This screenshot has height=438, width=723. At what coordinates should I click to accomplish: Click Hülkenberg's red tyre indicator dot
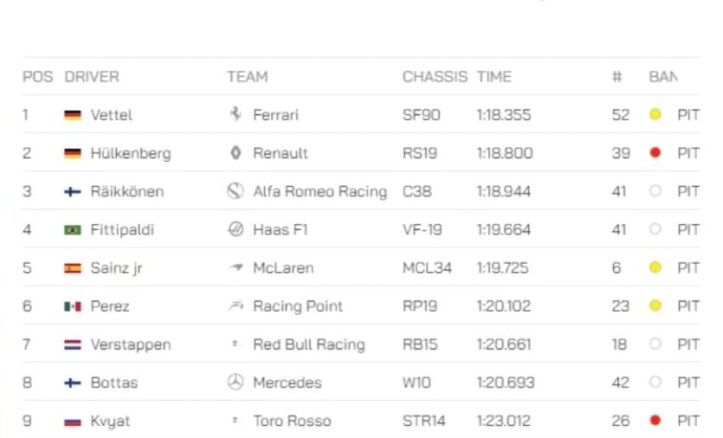[x=655, y=153]
